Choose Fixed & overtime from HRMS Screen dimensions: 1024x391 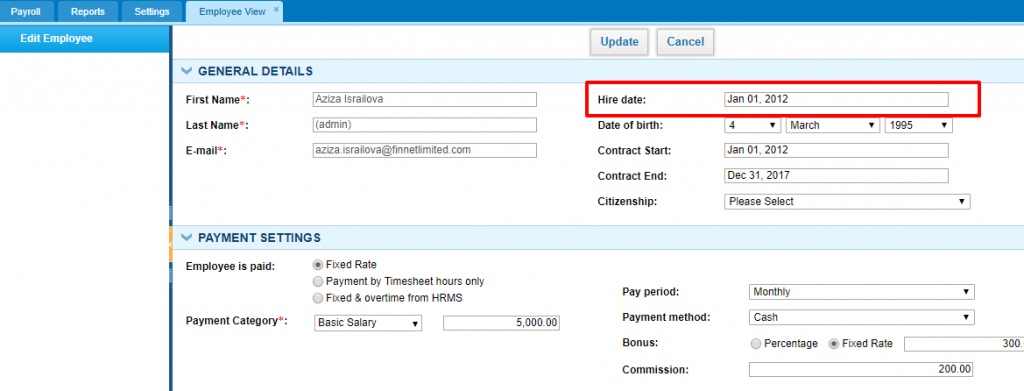(x=318, y=298)
